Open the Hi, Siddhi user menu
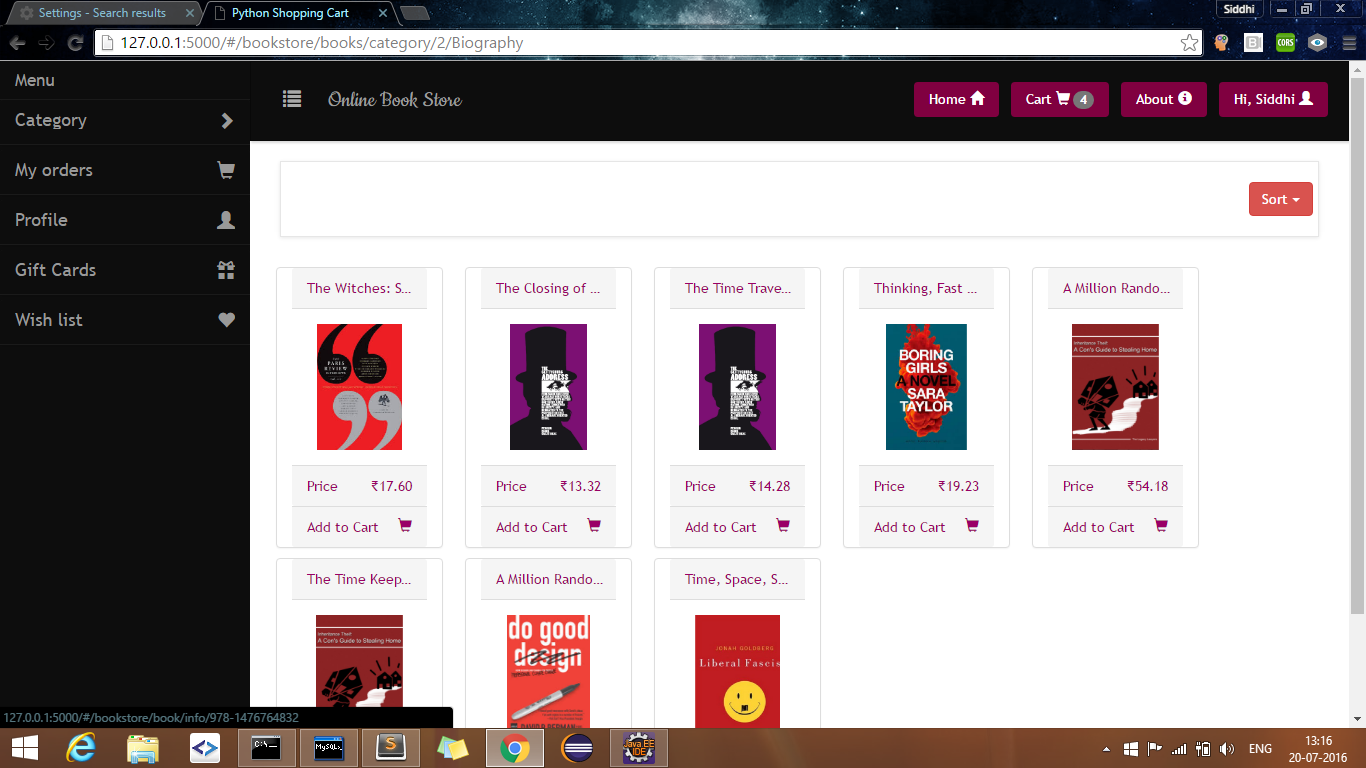 point(1273,99)
